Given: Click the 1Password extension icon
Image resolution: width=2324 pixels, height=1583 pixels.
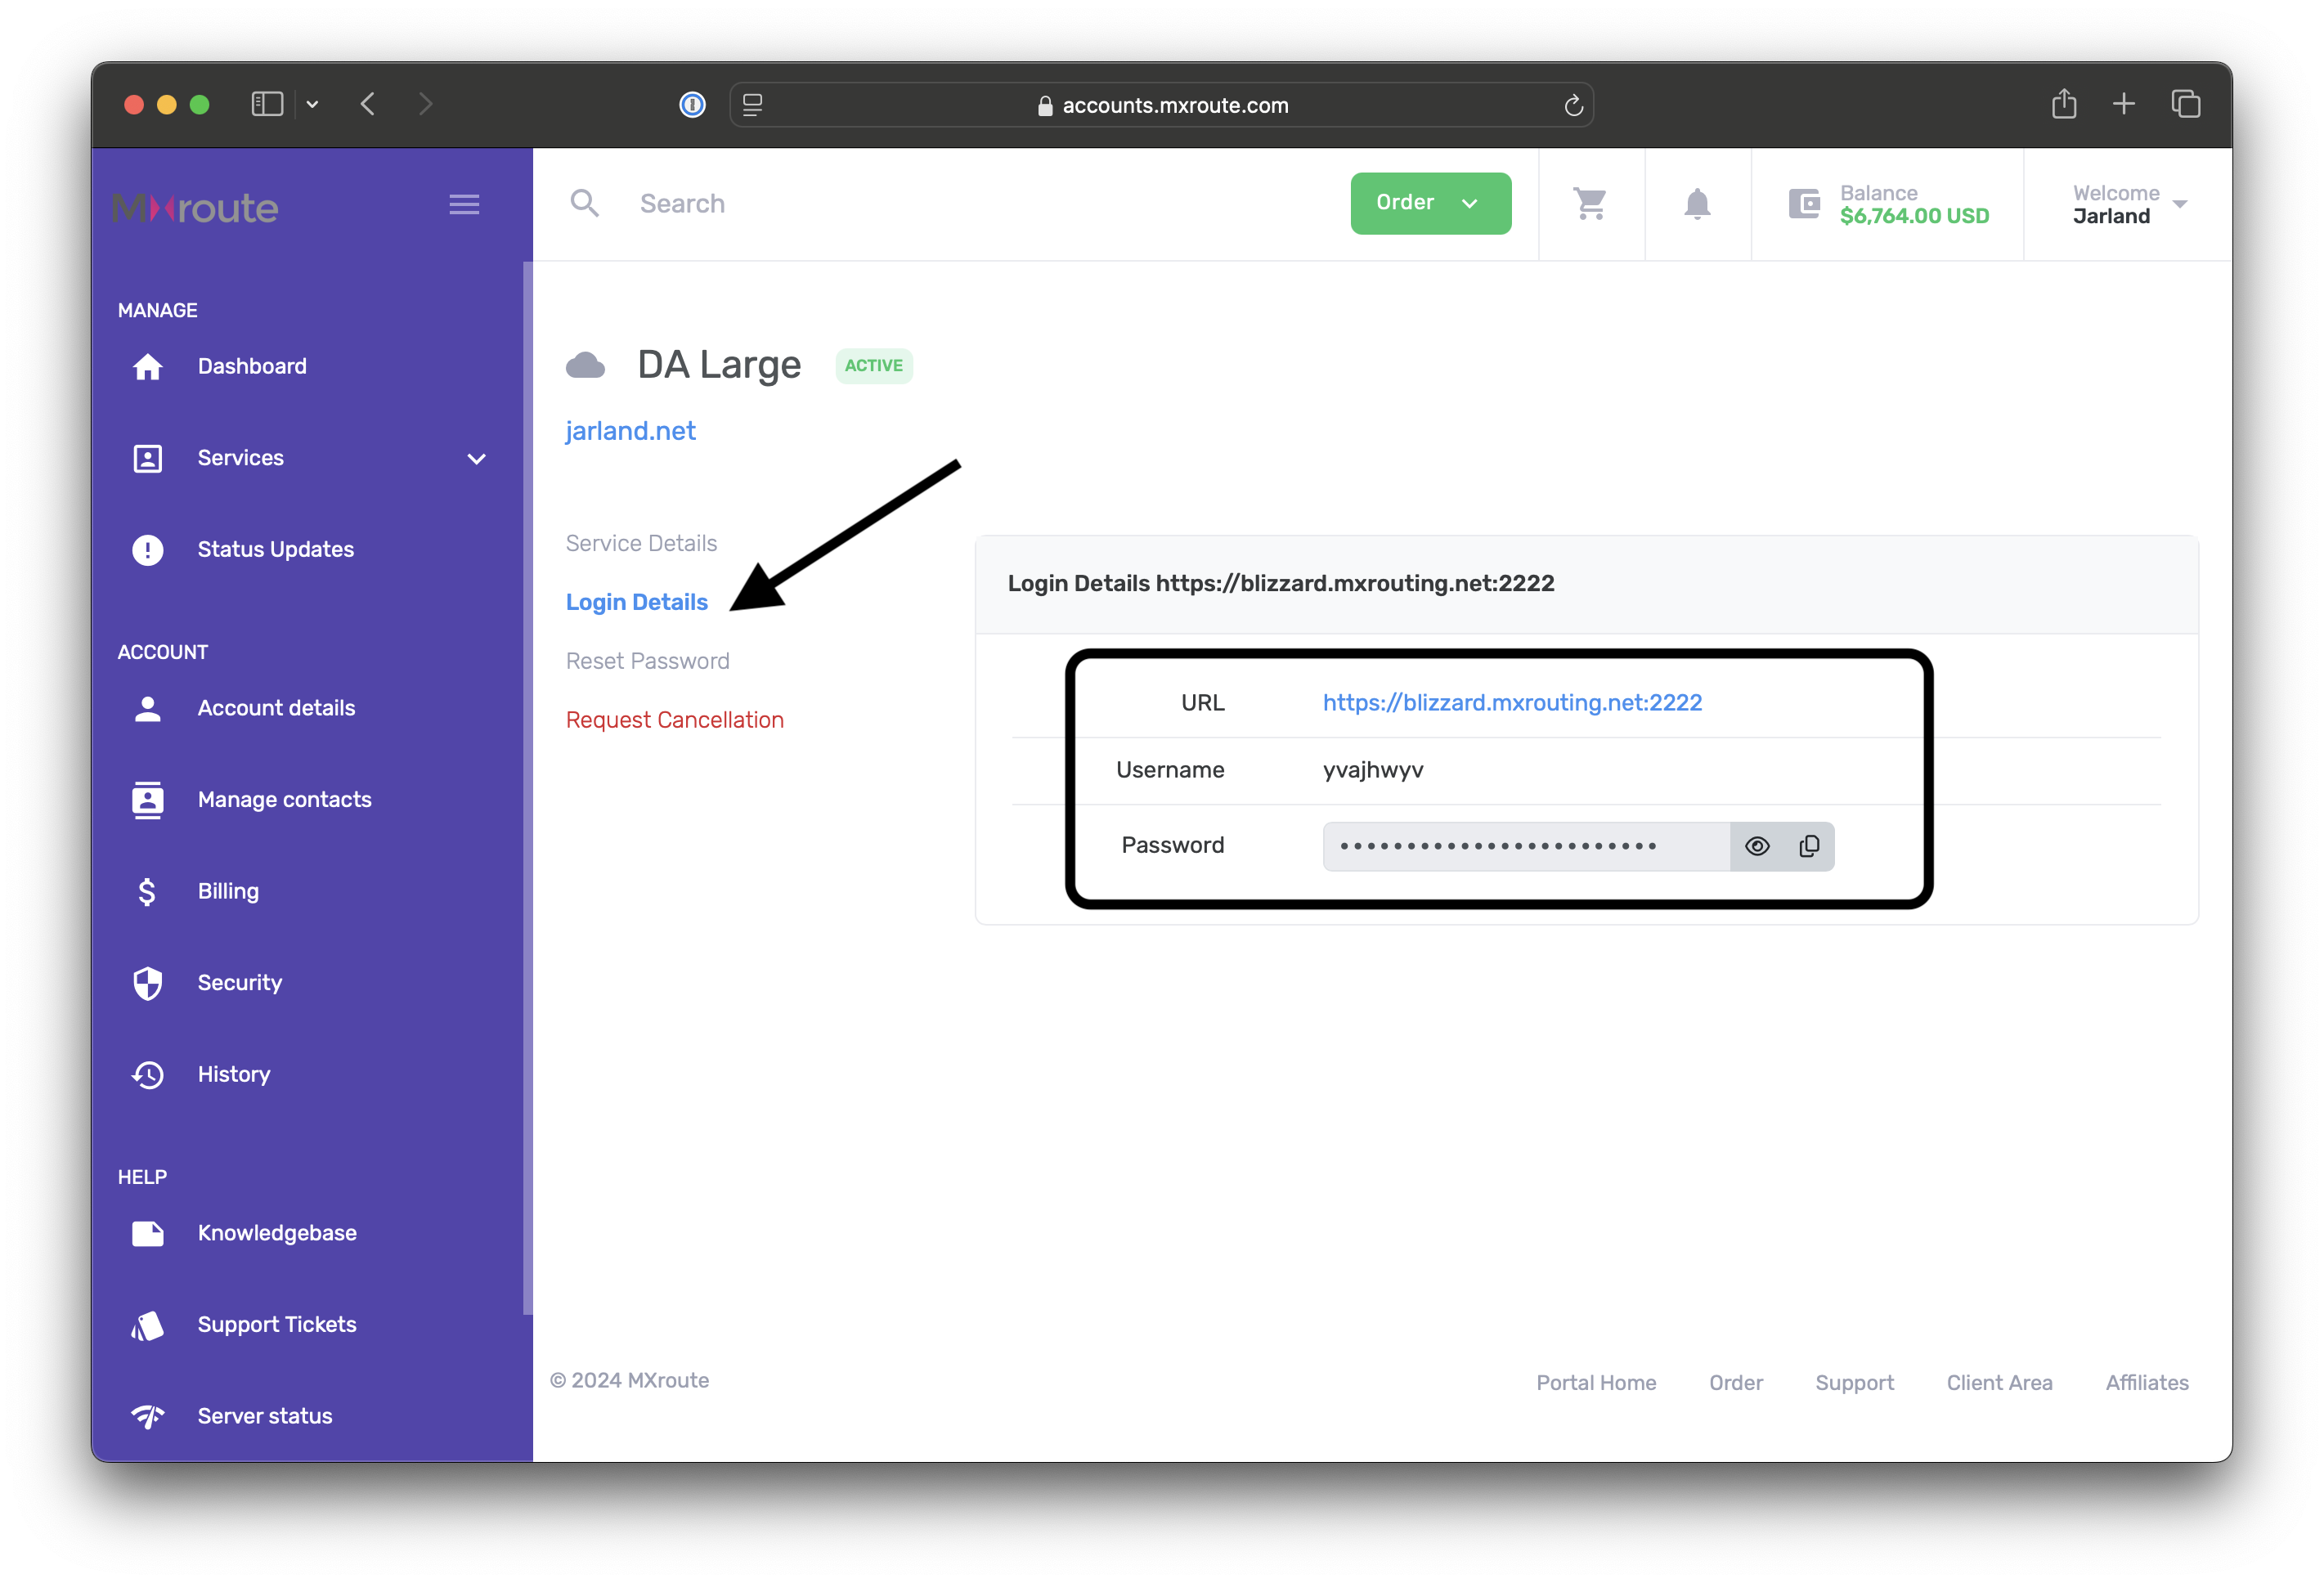Looking at the screenshot, I should point(692,104).
